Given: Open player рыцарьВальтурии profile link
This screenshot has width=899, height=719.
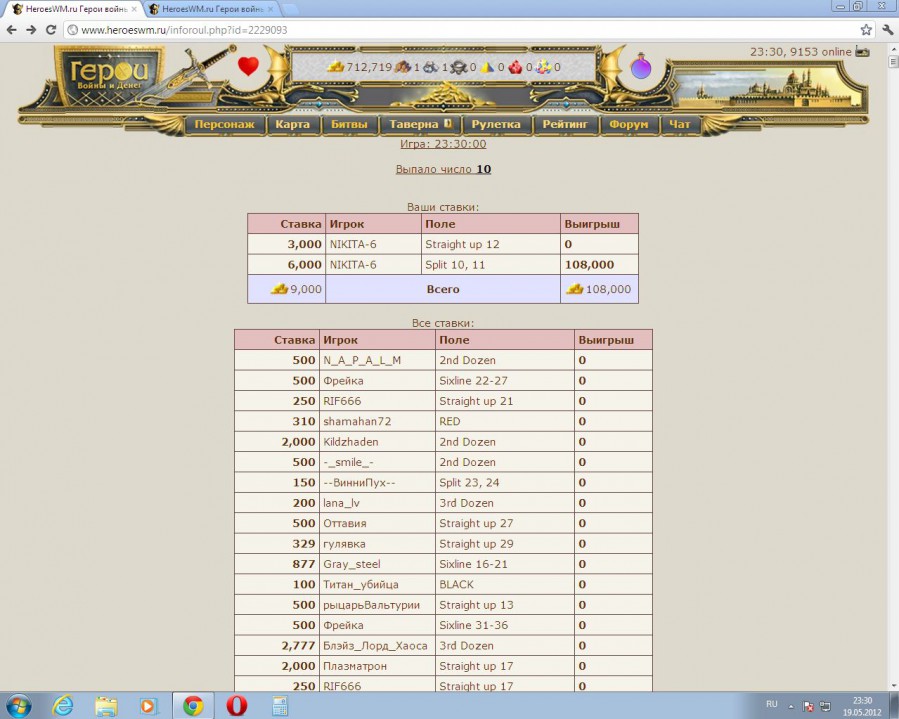Looking at the screenshot, I should point(372,605).
